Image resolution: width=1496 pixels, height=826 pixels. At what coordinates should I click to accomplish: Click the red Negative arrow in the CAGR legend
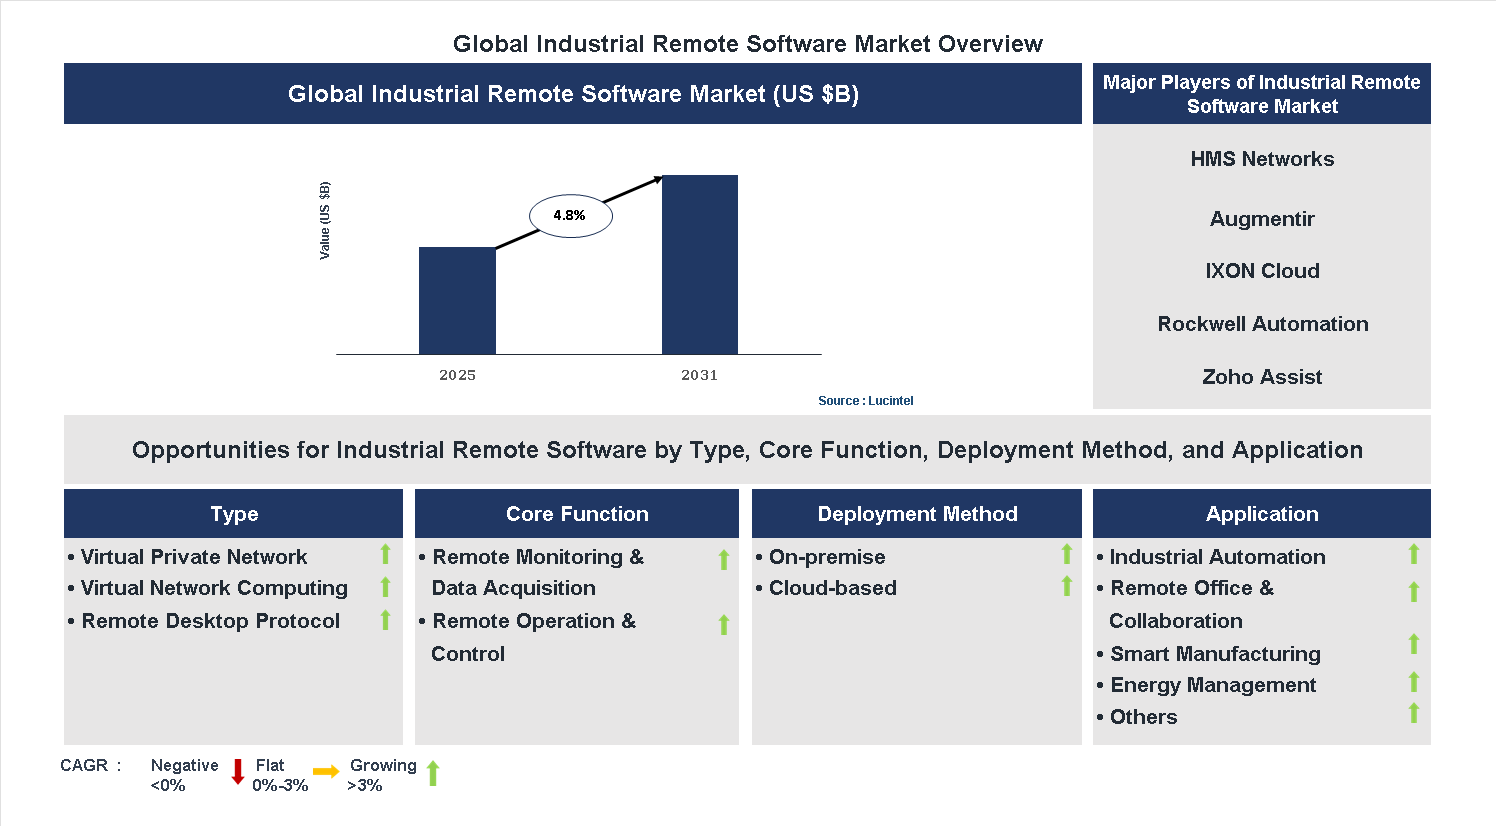[238, 773]
